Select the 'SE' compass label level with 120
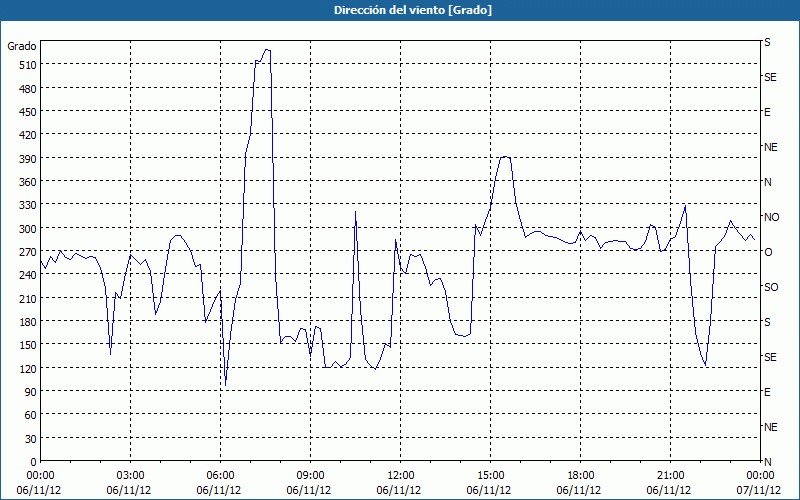This screenshot has height=500, width=800. pyautogui.click(x=770, y=357)
